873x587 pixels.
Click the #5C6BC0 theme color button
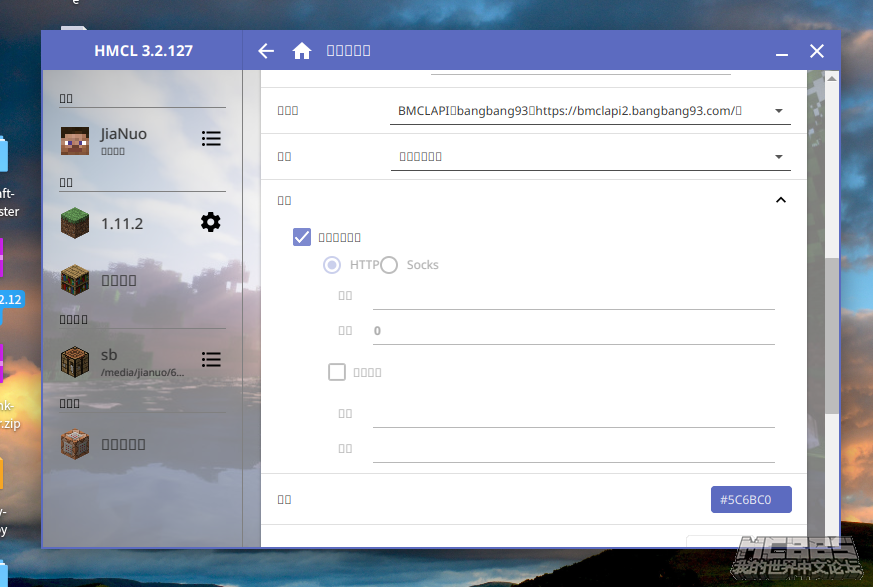point(751,499)
